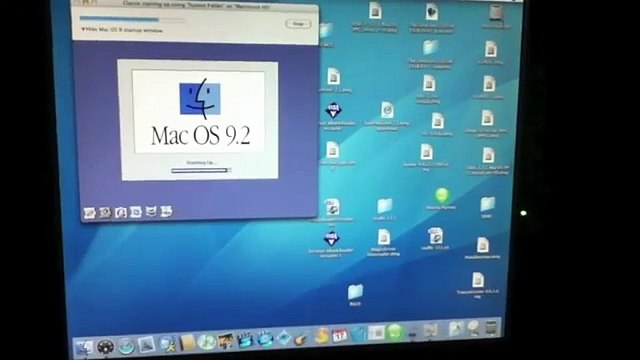This screenshot has height=360, width=640.
Task: Open the Trash in the Dock
Action: 491,328
